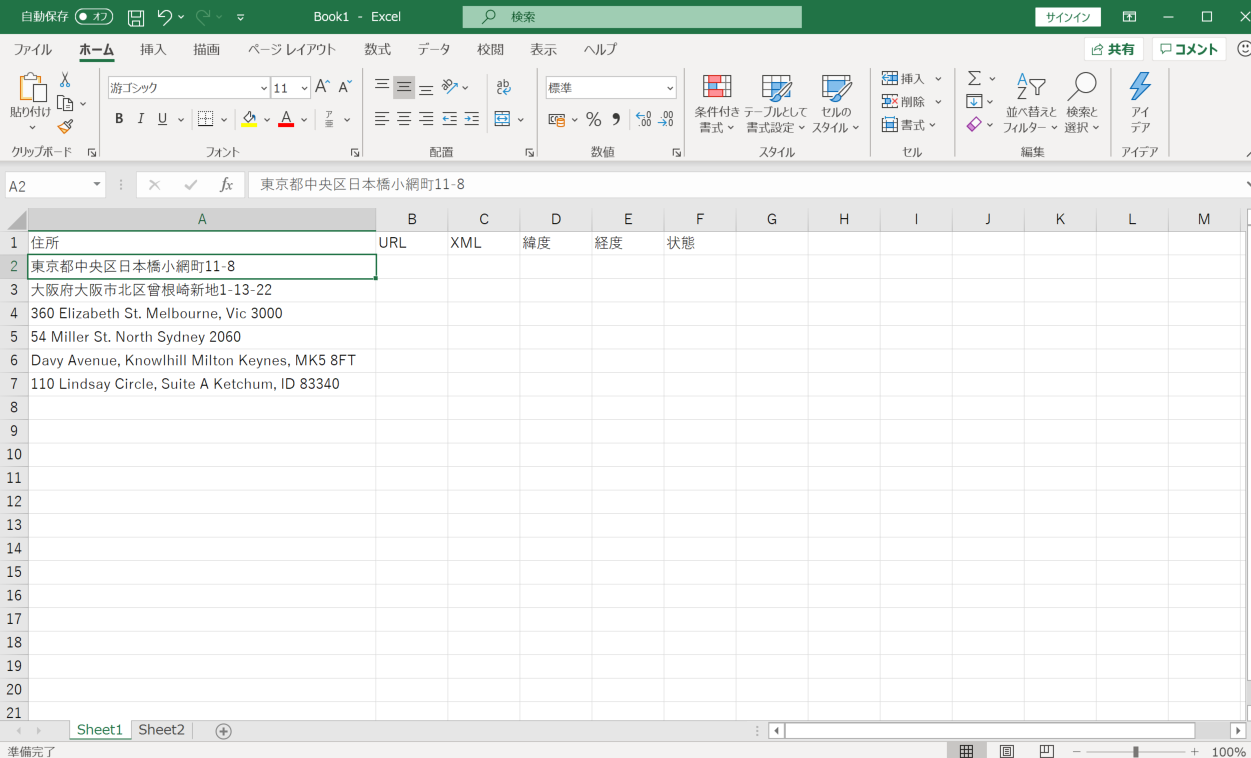This screenshot has width=1251, height=758.
Task: Align text left
Action: pos(382,119)
